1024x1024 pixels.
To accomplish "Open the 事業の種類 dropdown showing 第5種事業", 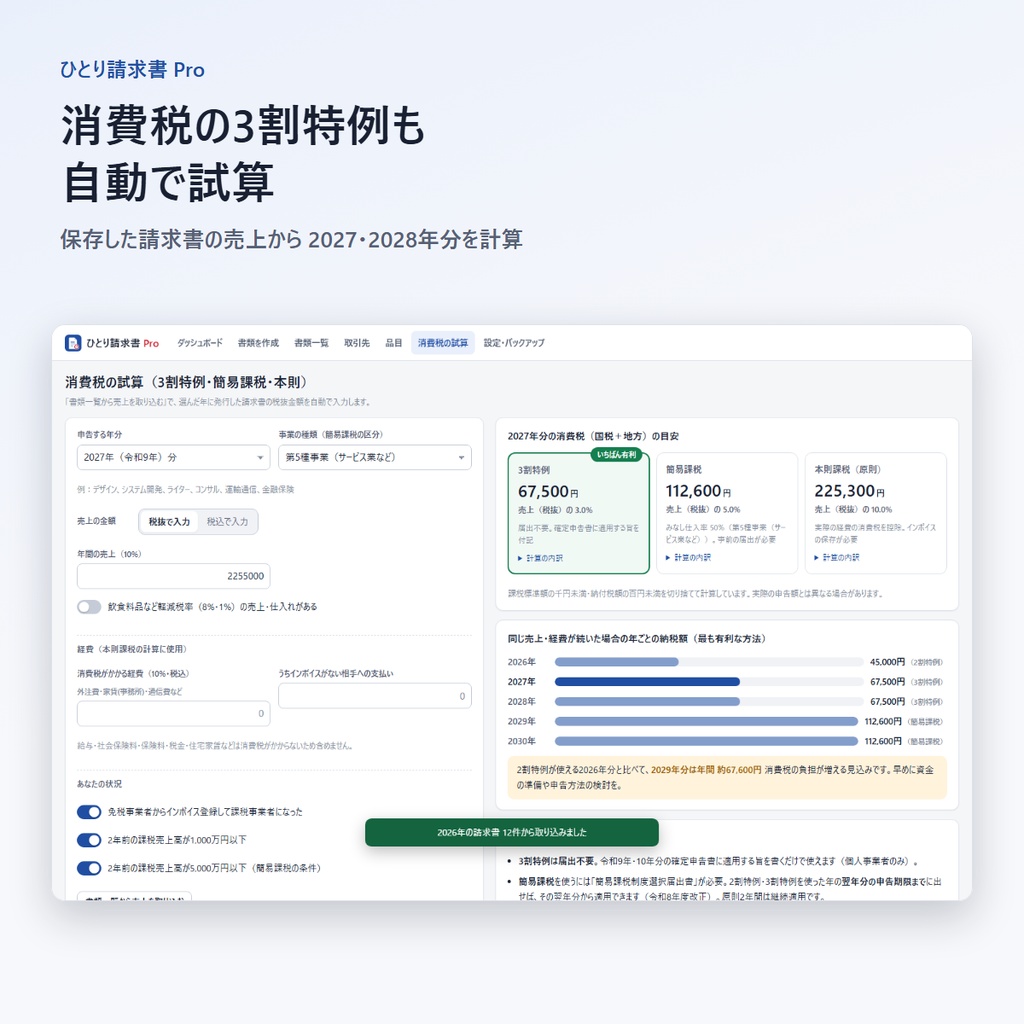I will tap(375, 457).
